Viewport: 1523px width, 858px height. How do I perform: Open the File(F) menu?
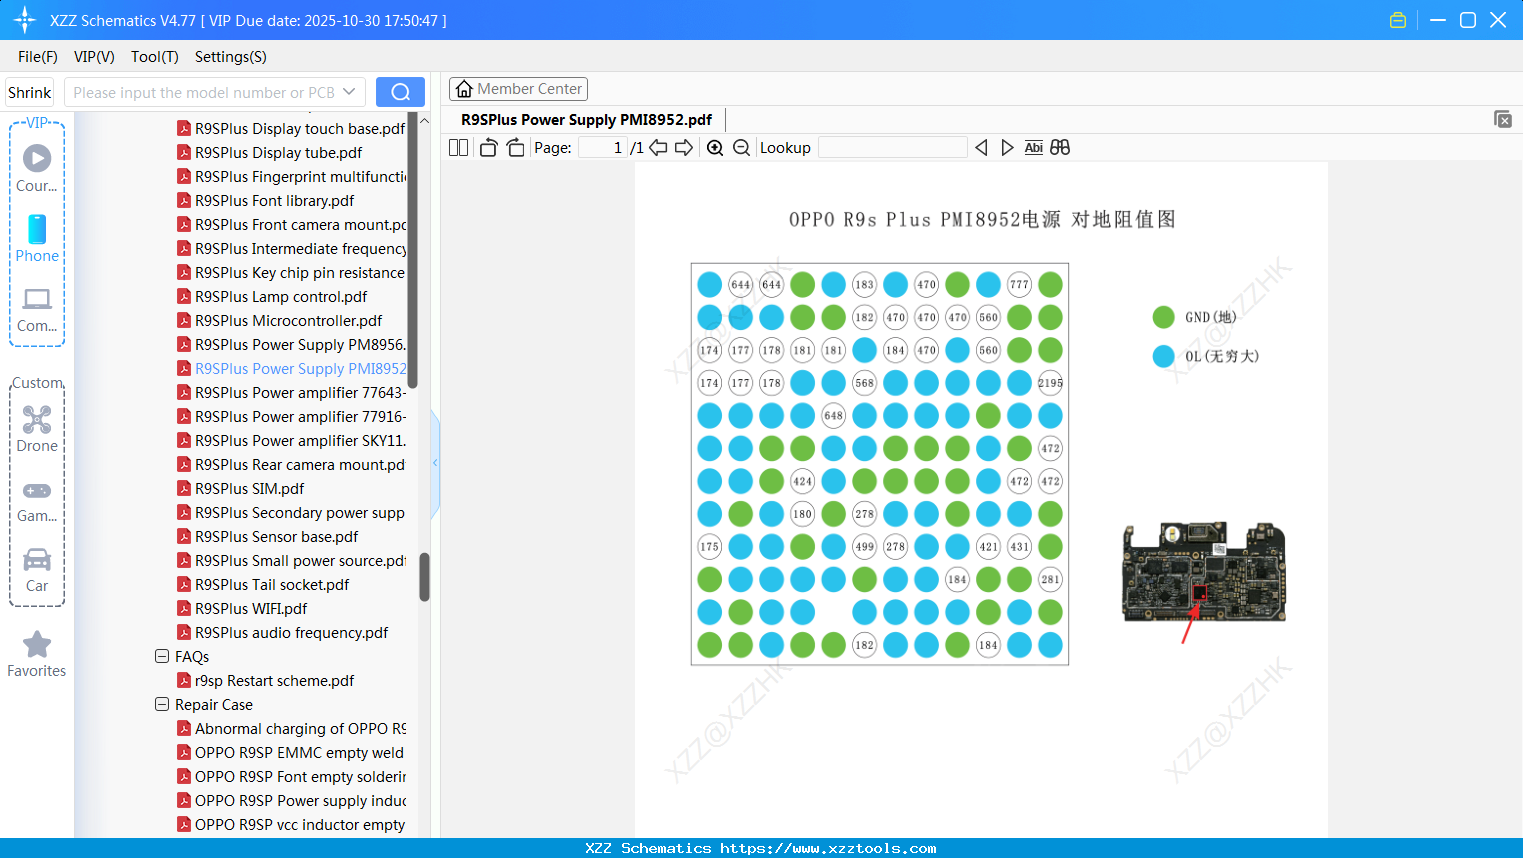point(38,57)
